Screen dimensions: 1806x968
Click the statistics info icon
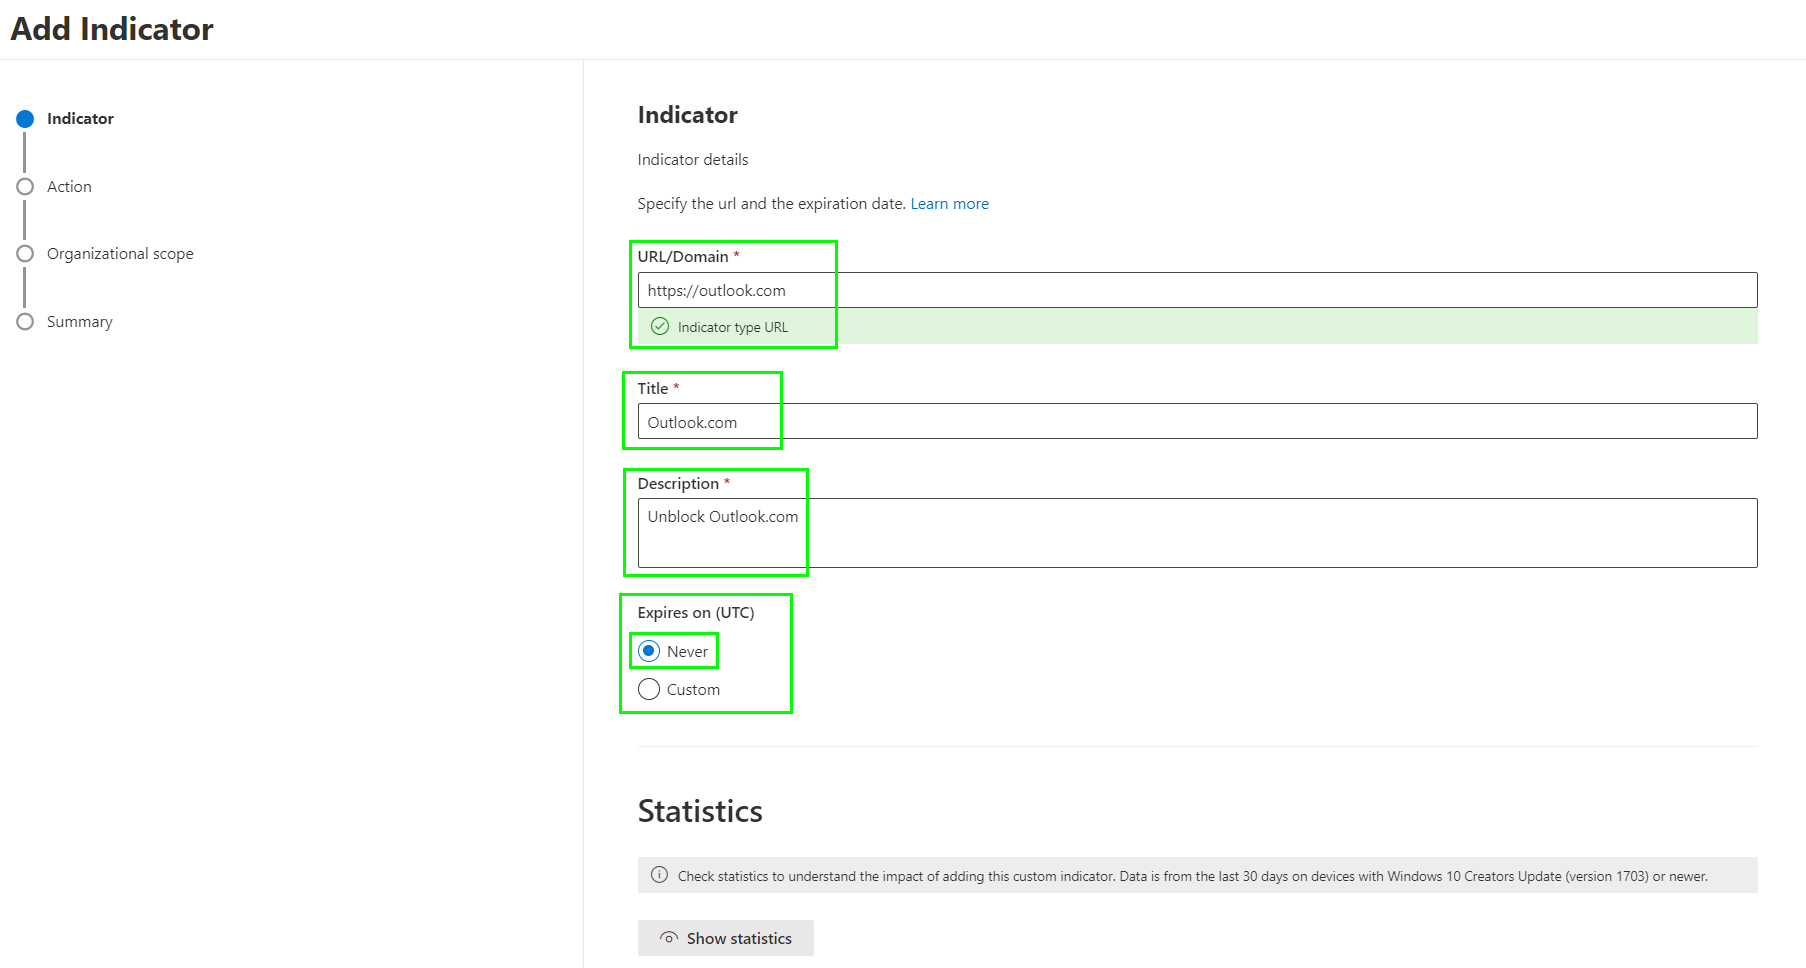pos(659,875)
